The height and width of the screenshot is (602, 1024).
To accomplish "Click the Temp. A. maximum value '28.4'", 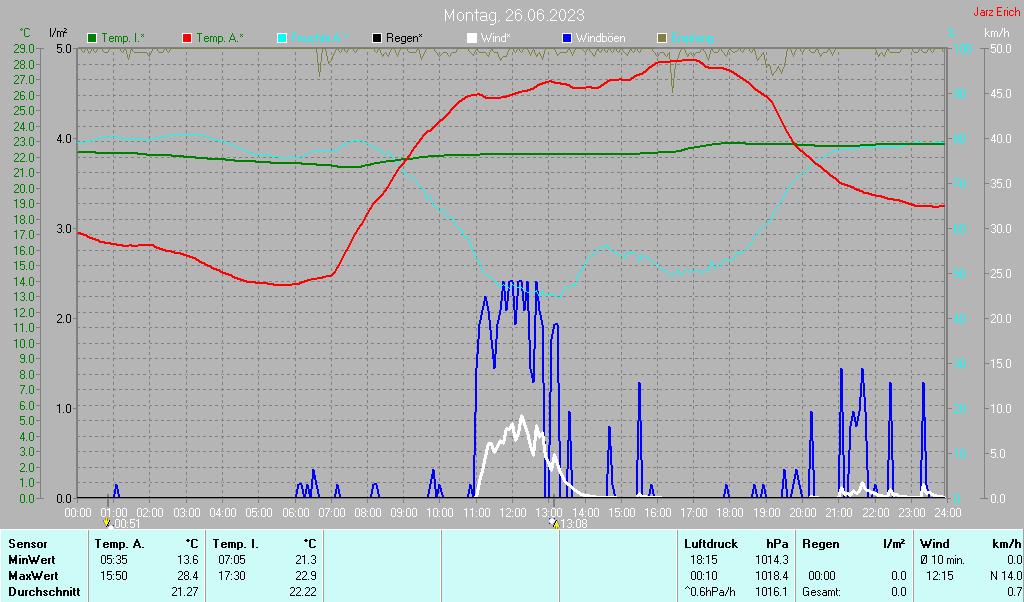I will pos(188,577).
